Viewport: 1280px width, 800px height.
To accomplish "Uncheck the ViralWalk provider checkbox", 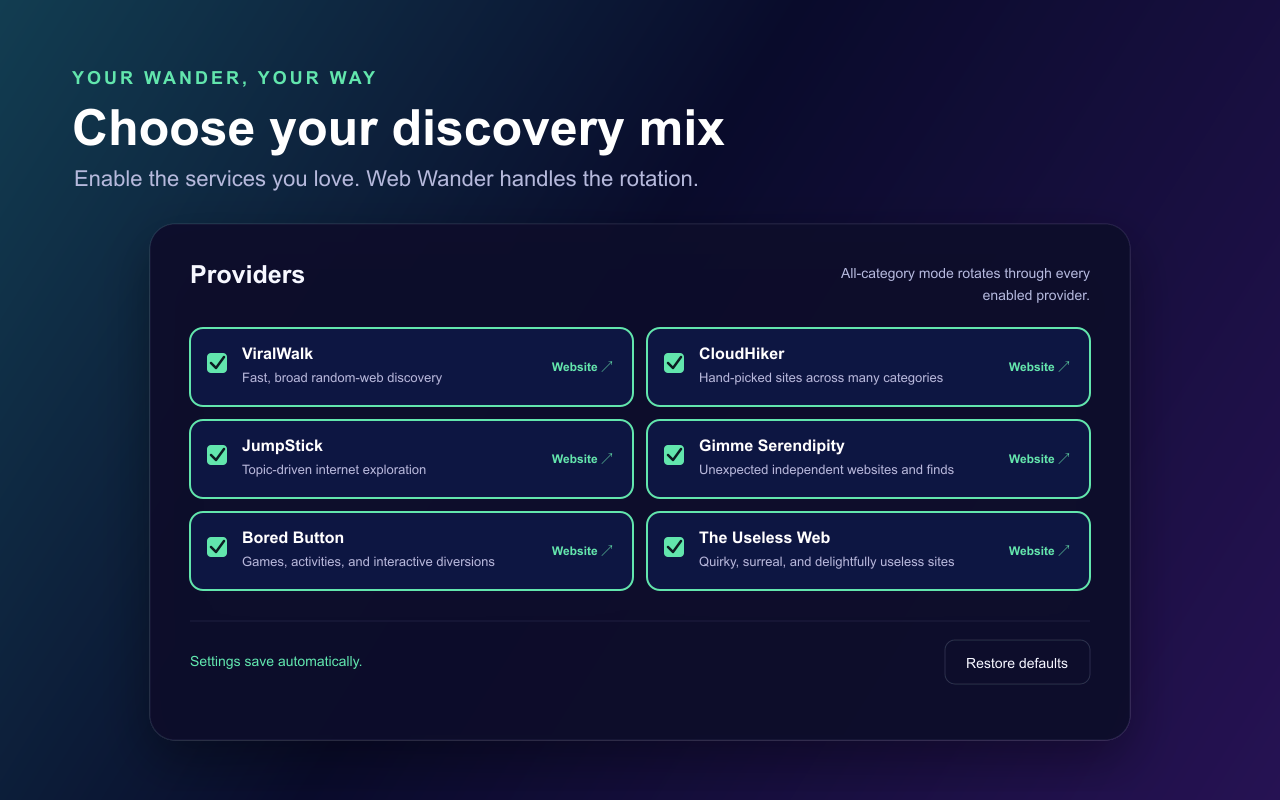I will pos(217,363).
